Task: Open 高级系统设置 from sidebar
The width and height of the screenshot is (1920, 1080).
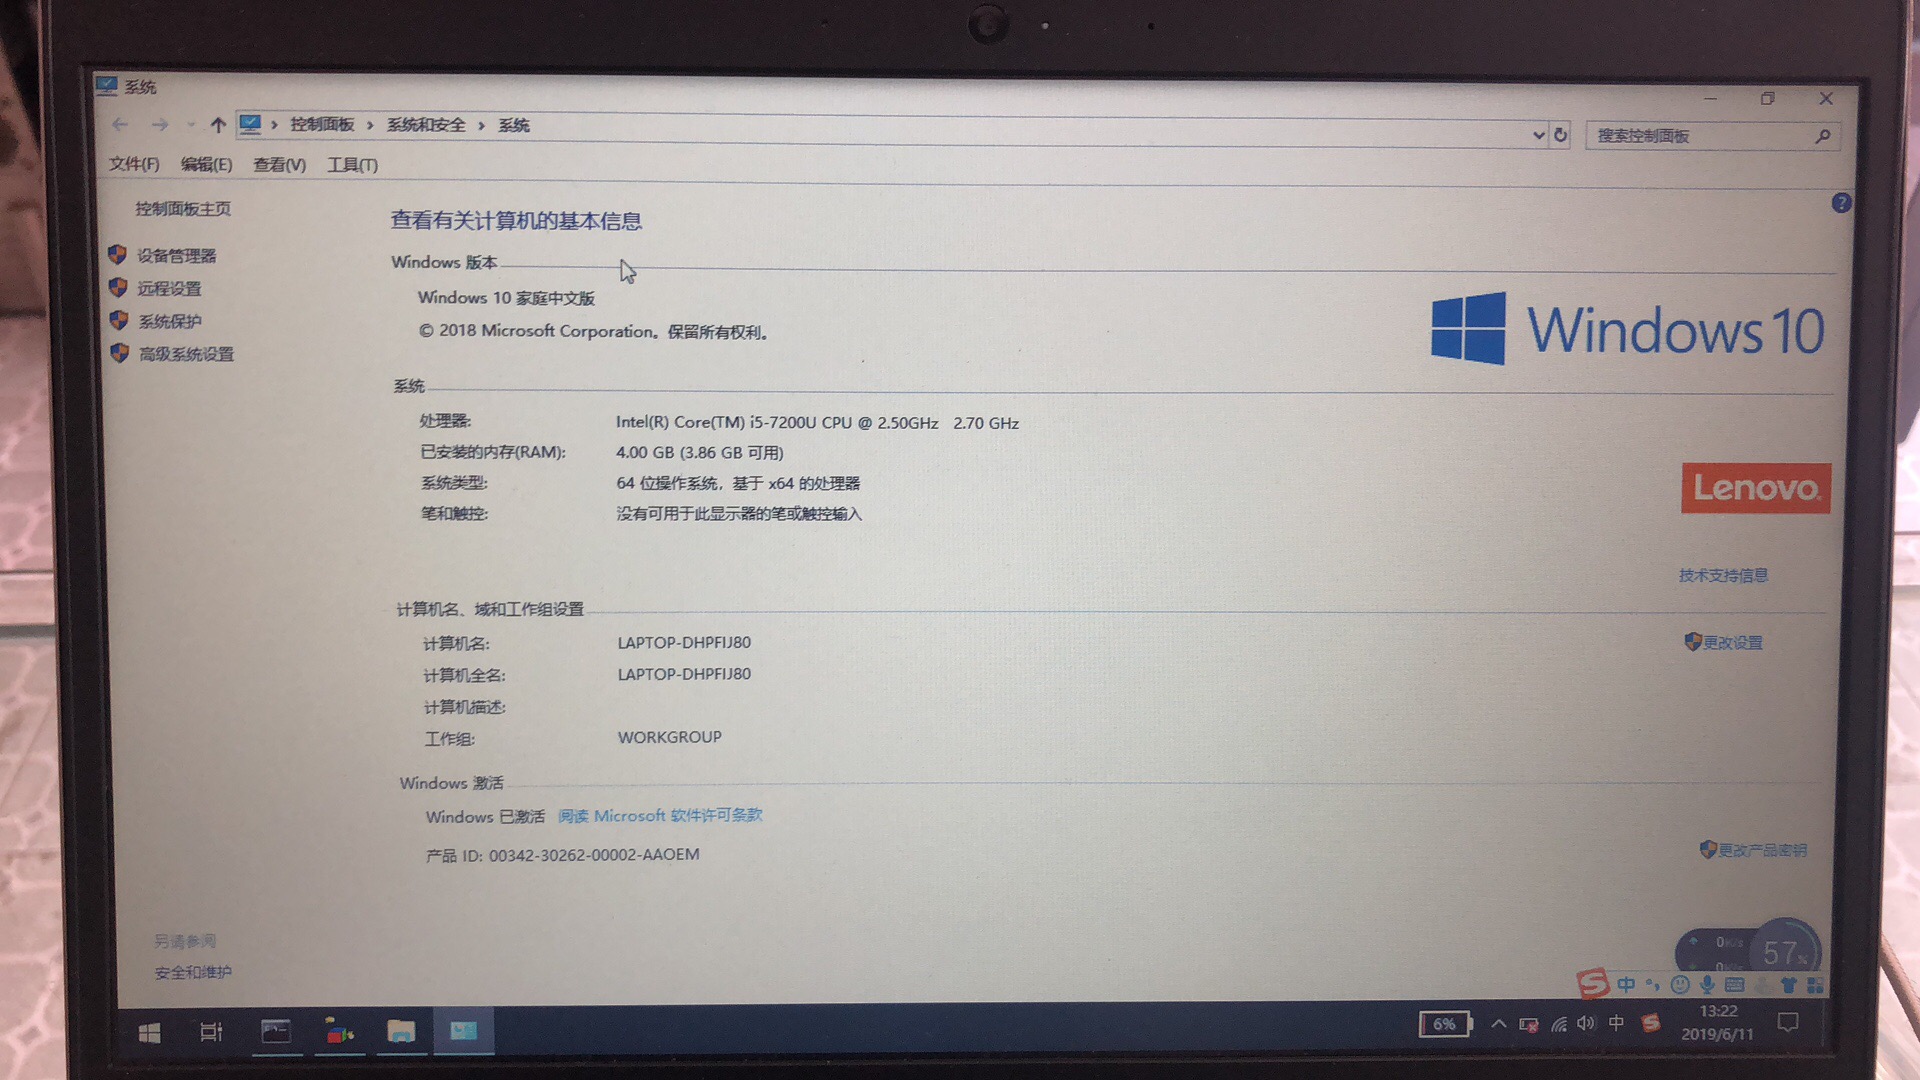Action: [185, 352]
